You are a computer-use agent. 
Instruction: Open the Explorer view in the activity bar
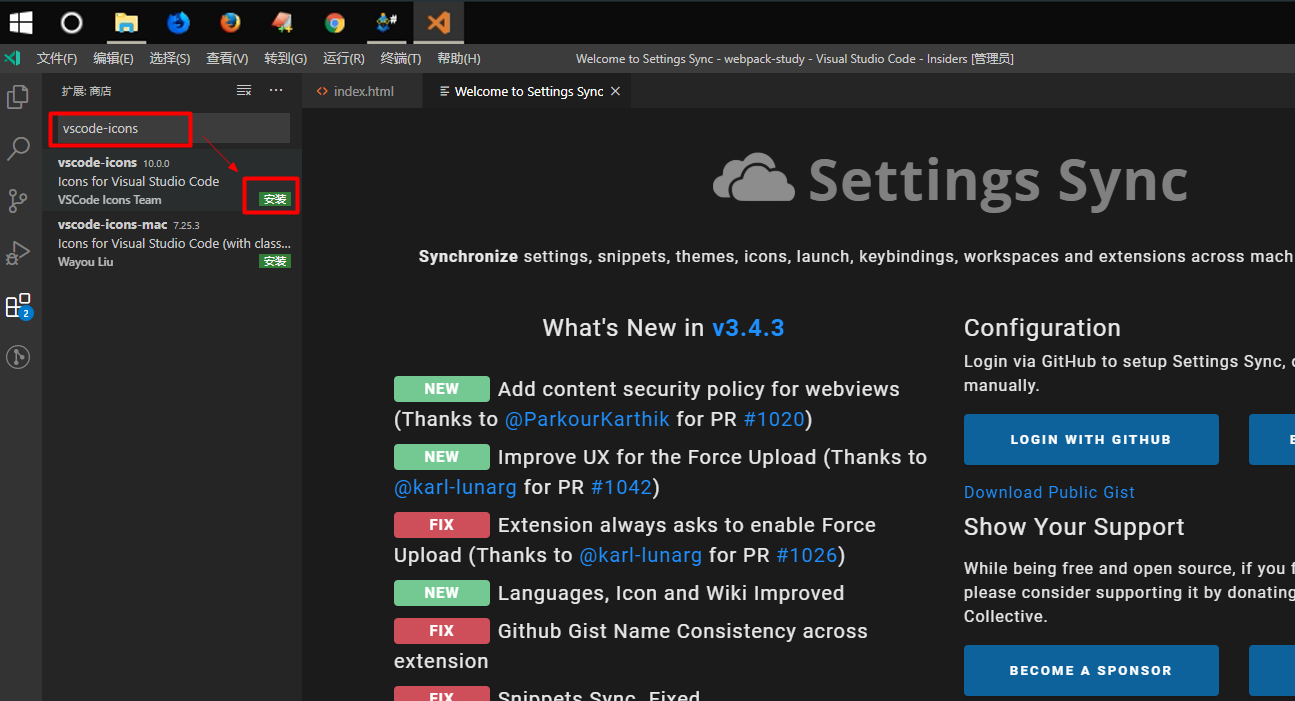tap(18, 96)
